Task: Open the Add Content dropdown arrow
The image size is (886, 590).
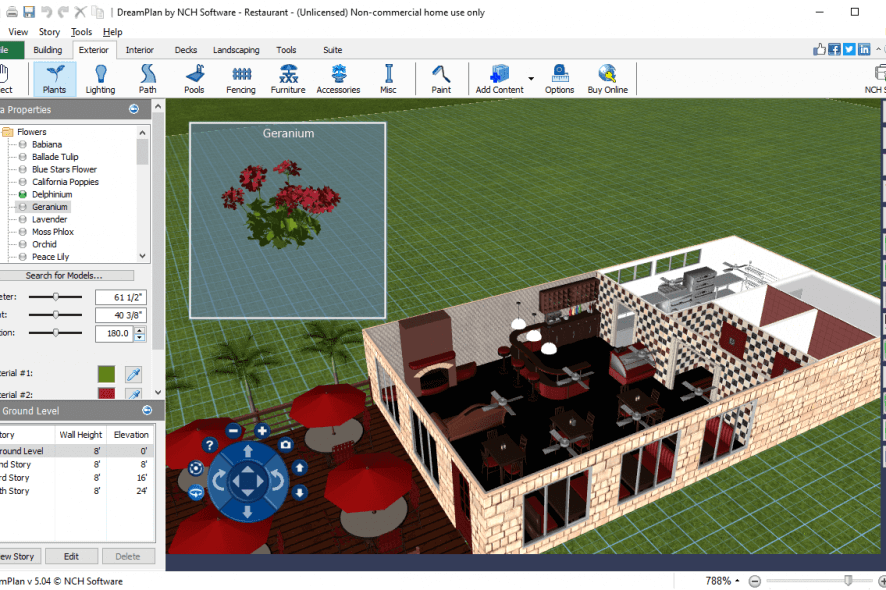Action: pos(531,79)
